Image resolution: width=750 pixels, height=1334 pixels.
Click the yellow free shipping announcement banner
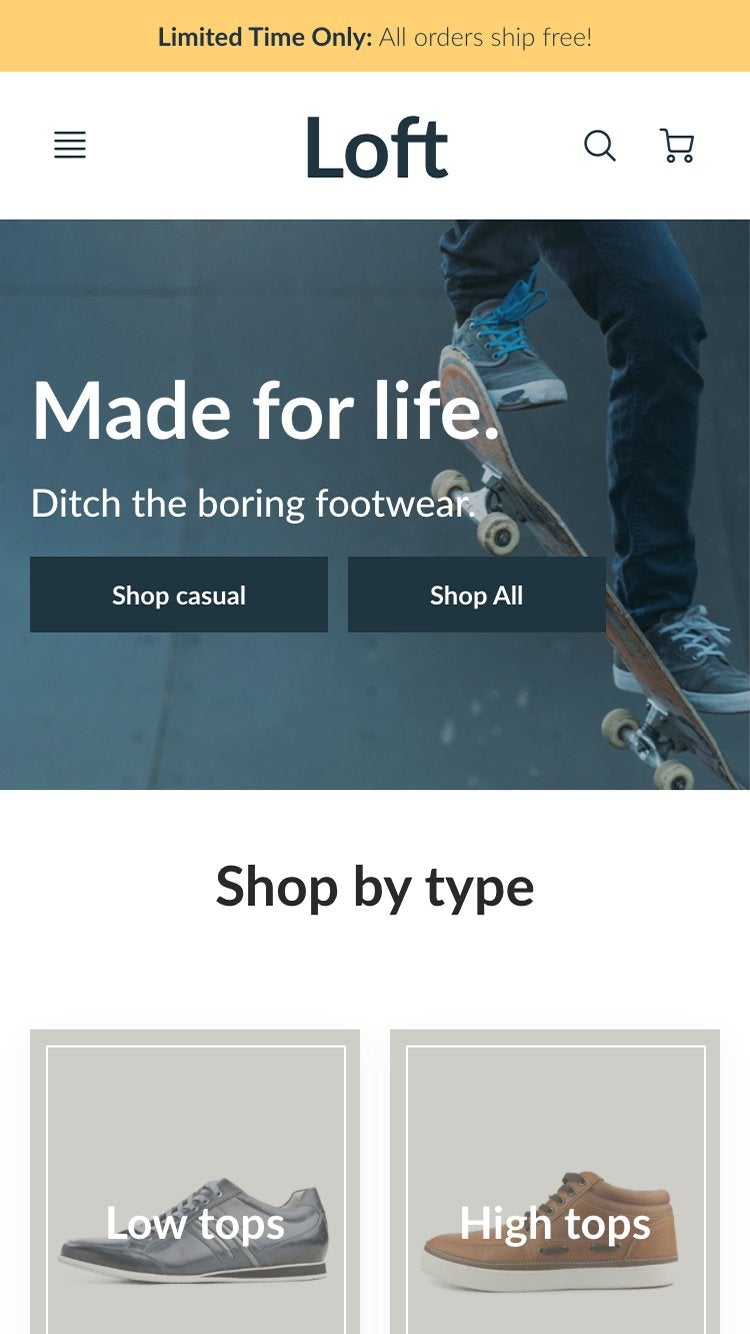375,36
